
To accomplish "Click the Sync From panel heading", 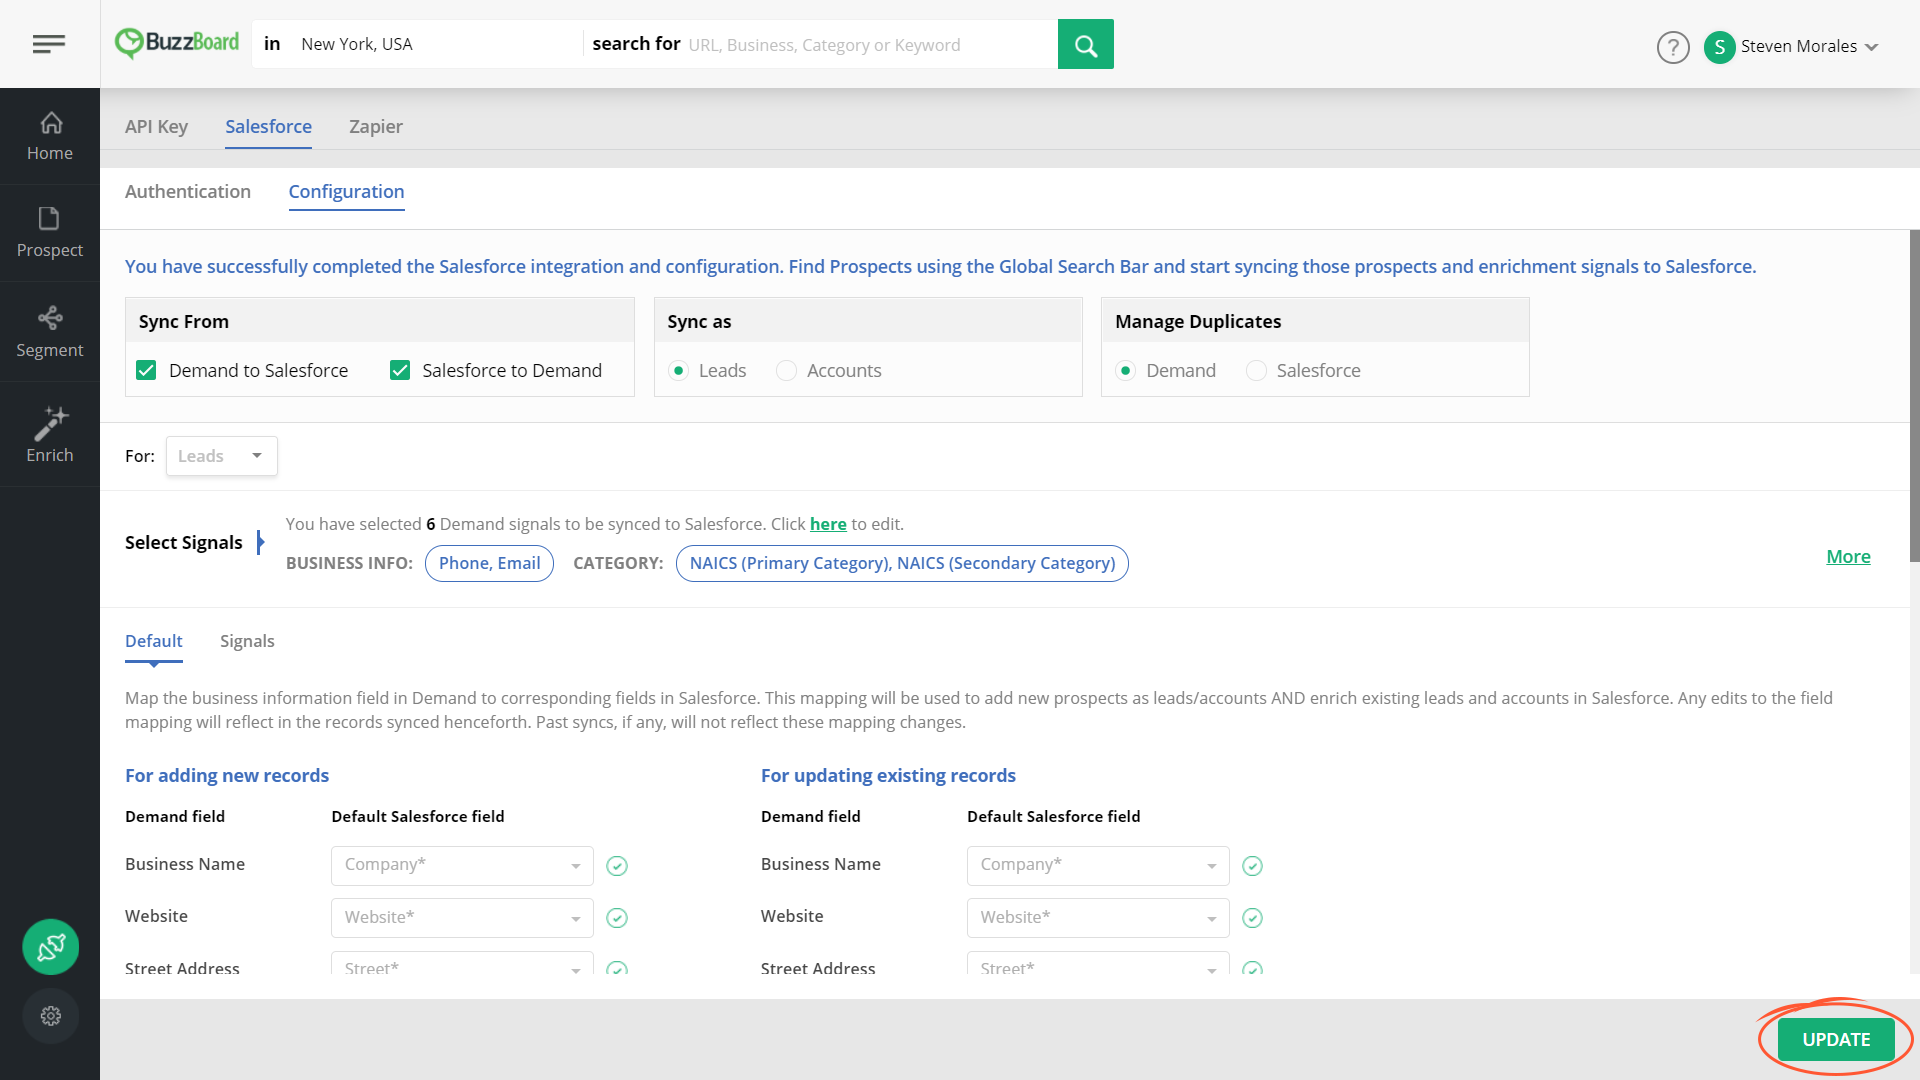I will 184,322.
